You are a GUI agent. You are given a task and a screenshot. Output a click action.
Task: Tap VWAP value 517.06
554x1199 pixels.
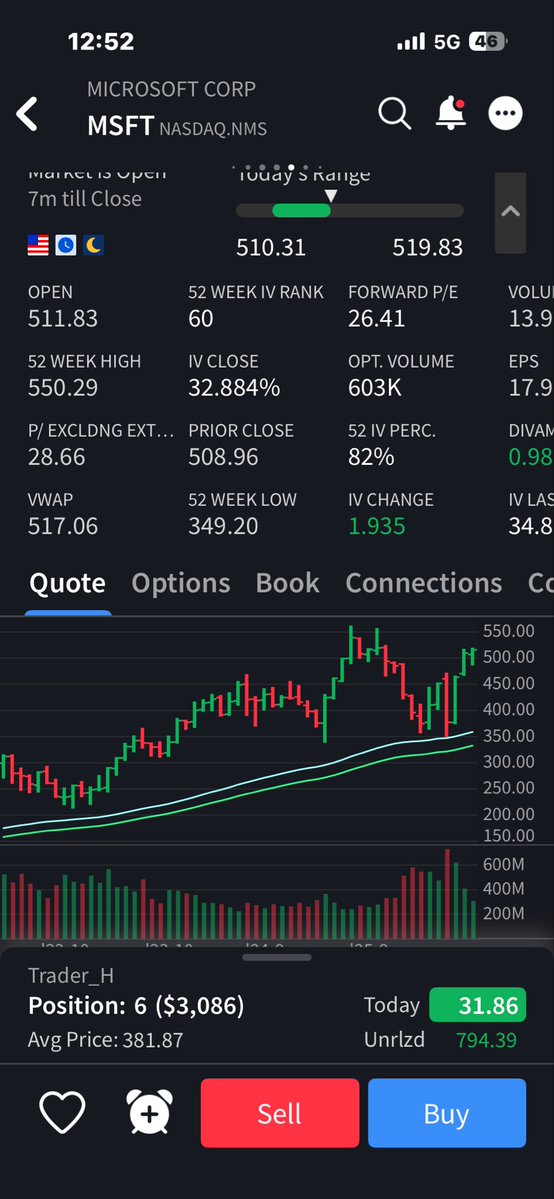pyautogui.click(x=63, y=526)
